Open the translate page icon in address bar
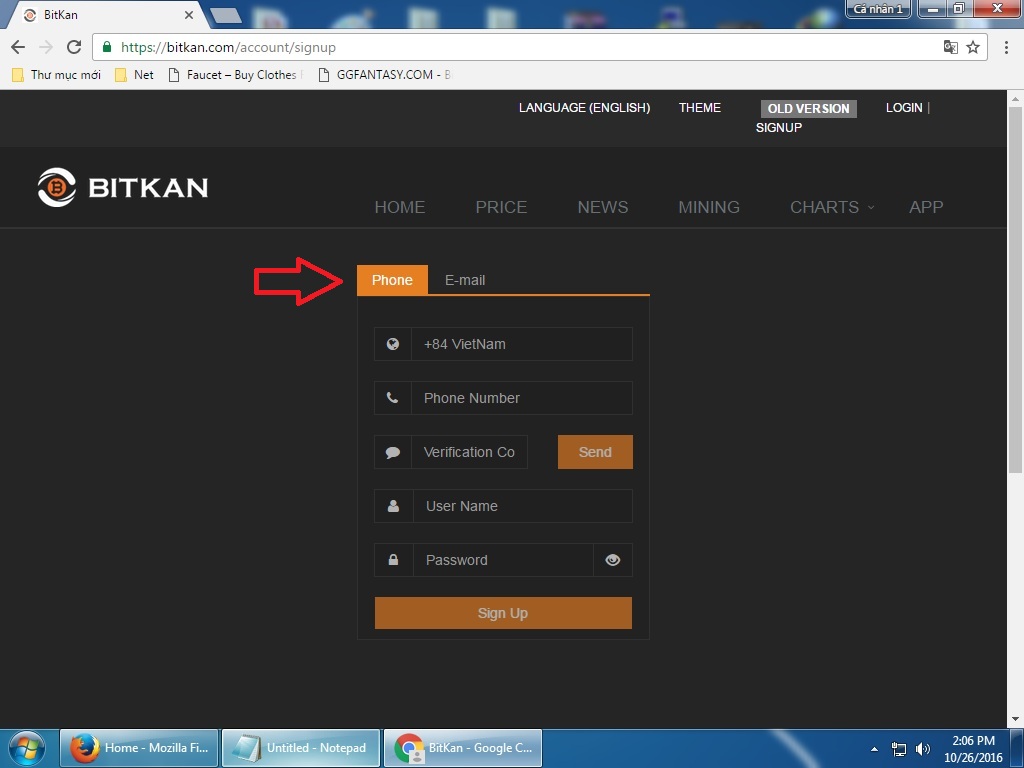This screenshot has height=768, width=1024. (x=950, y=47)
